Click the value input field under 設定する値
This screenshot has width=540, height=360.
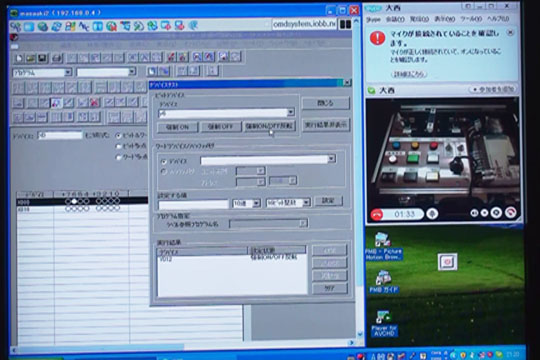click(193, 204)
